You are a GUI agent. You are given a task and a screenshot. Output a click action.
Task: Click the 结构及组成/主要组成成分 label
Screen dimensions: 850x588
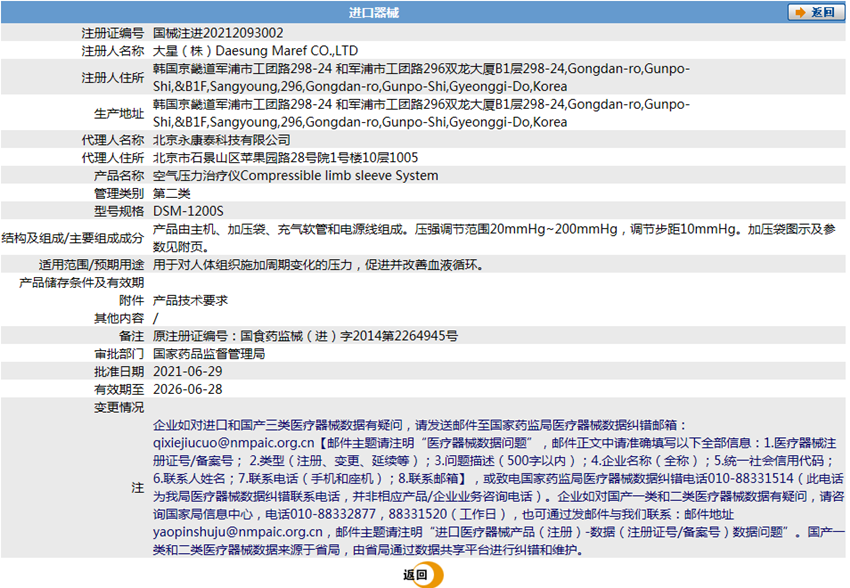73,238
